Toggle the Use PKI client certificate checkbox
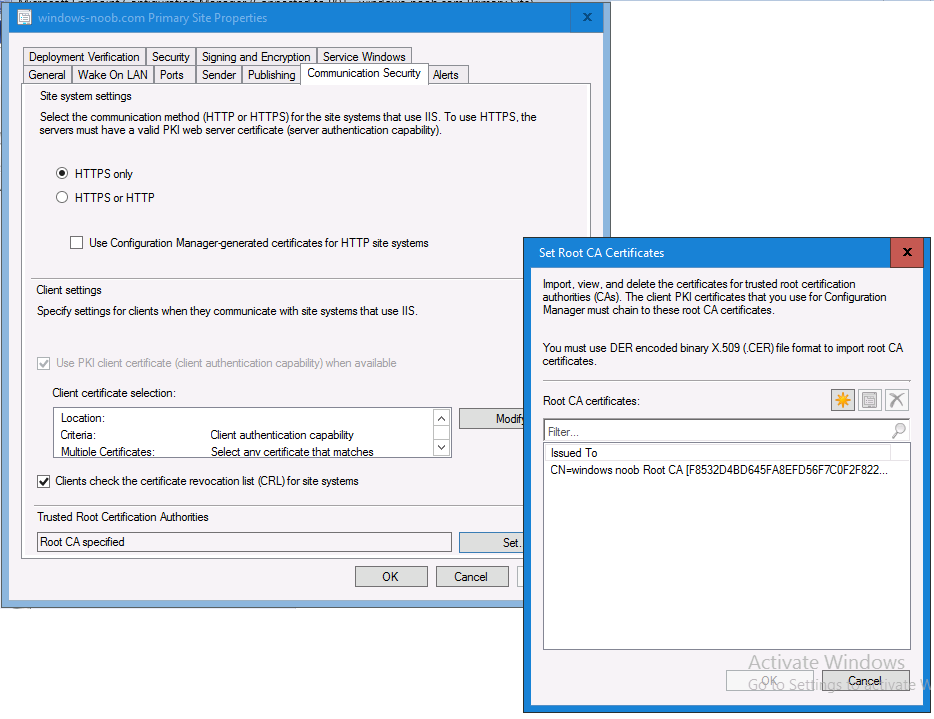 (43, 363)
